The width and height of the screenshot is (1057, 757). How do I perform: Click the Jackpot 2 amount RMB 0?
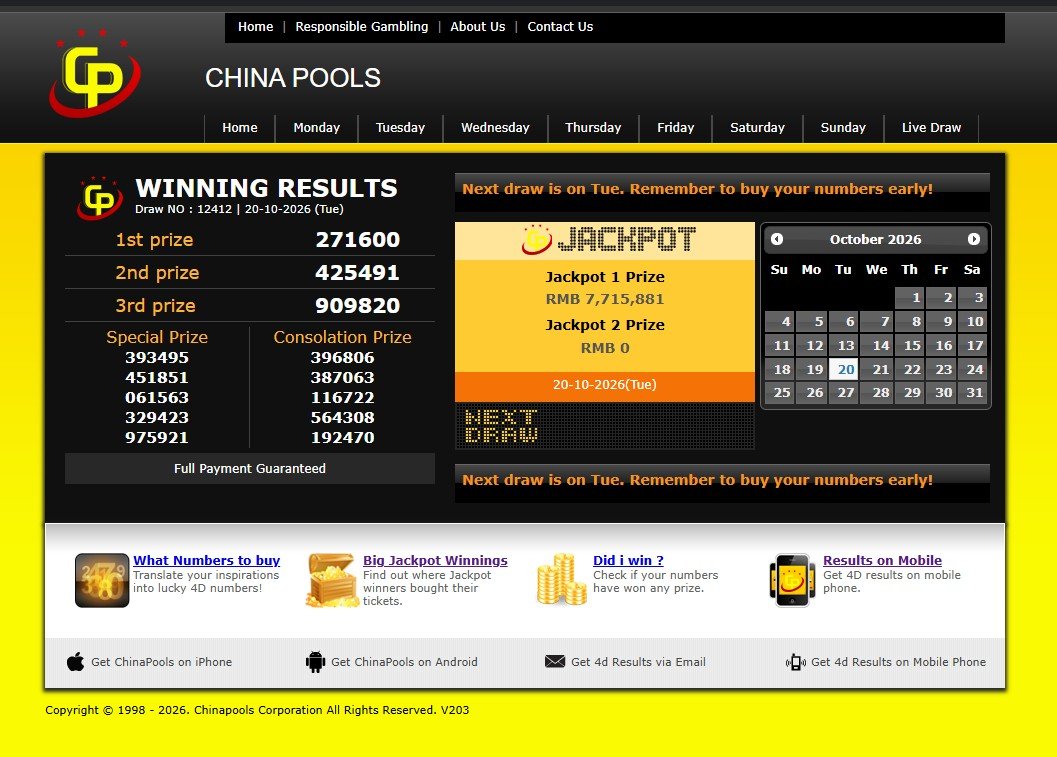pos(605,349)
